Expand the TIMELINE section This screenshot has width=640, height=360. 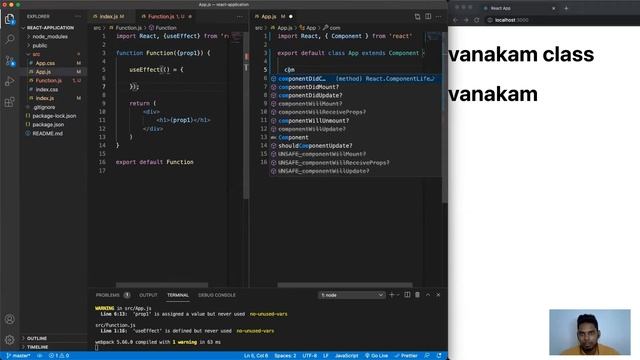(53, 347)
